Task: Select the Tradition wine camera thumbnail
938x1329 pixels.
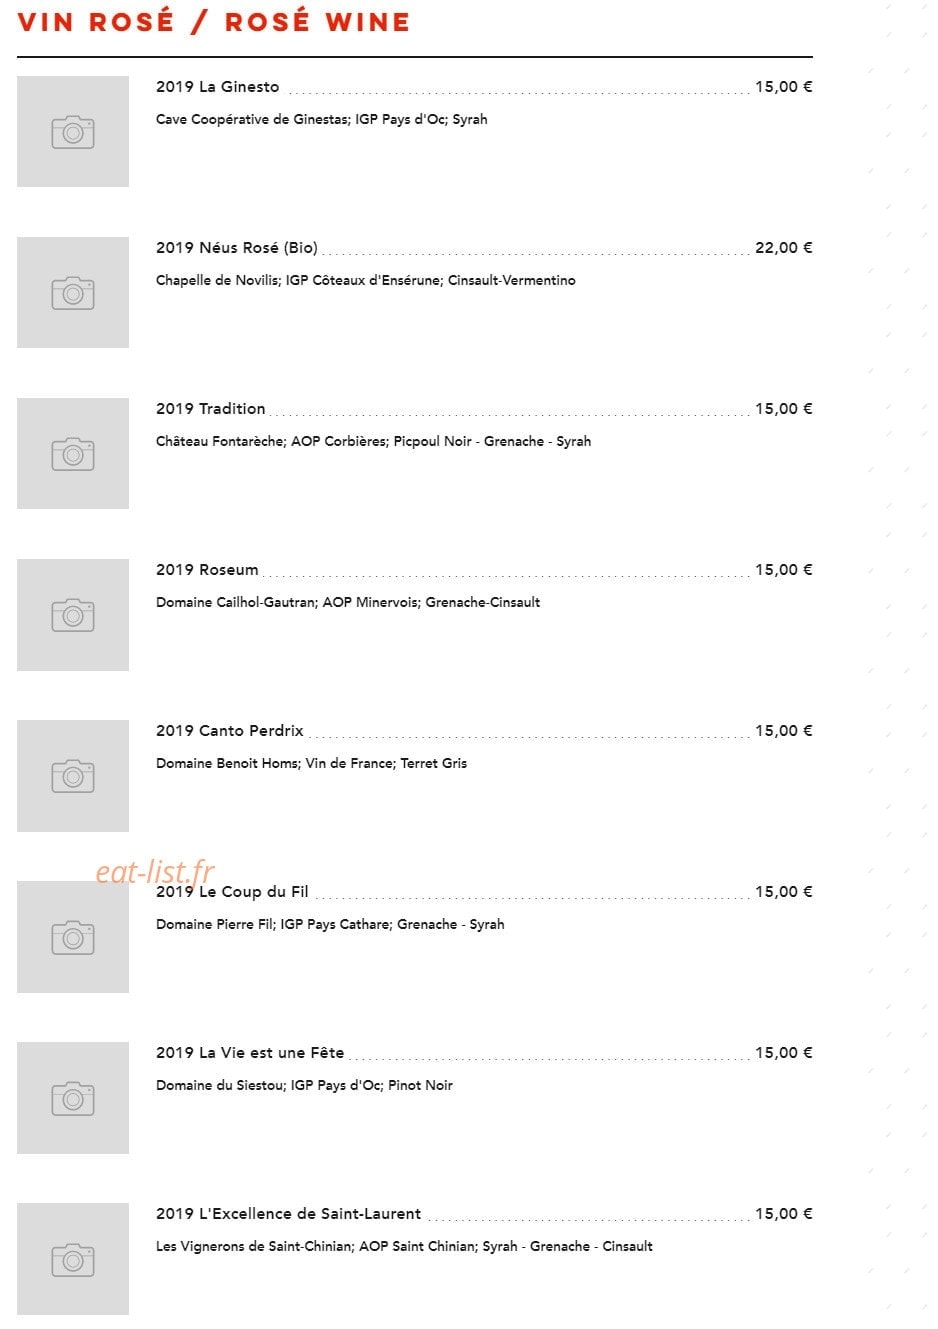Action: (x=73, y=453)
